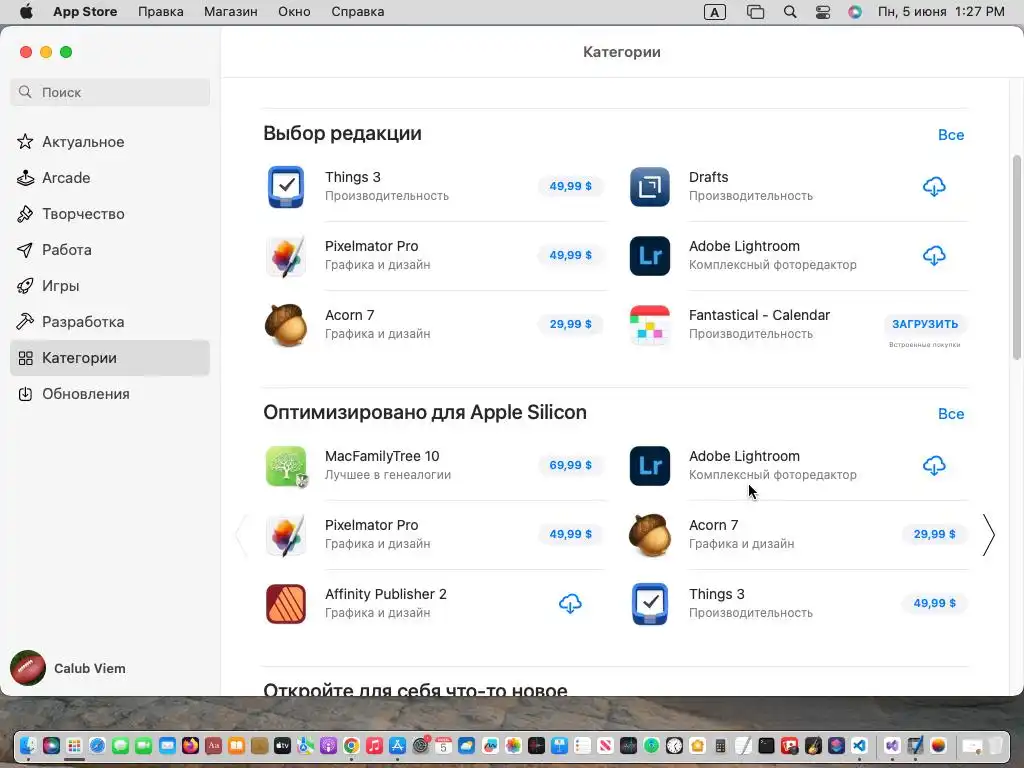Open Terminal from the Dock
This screenshot has height=768, width=1024.
[x=766, y=745]
